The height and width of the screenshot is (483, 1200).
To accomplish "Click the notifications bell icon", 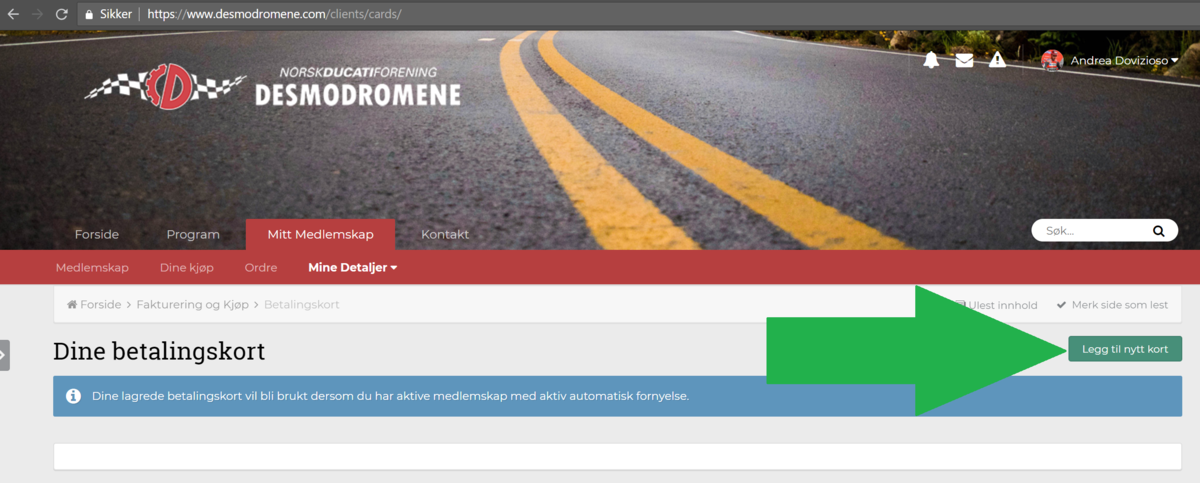I will (x=931, y=60).
